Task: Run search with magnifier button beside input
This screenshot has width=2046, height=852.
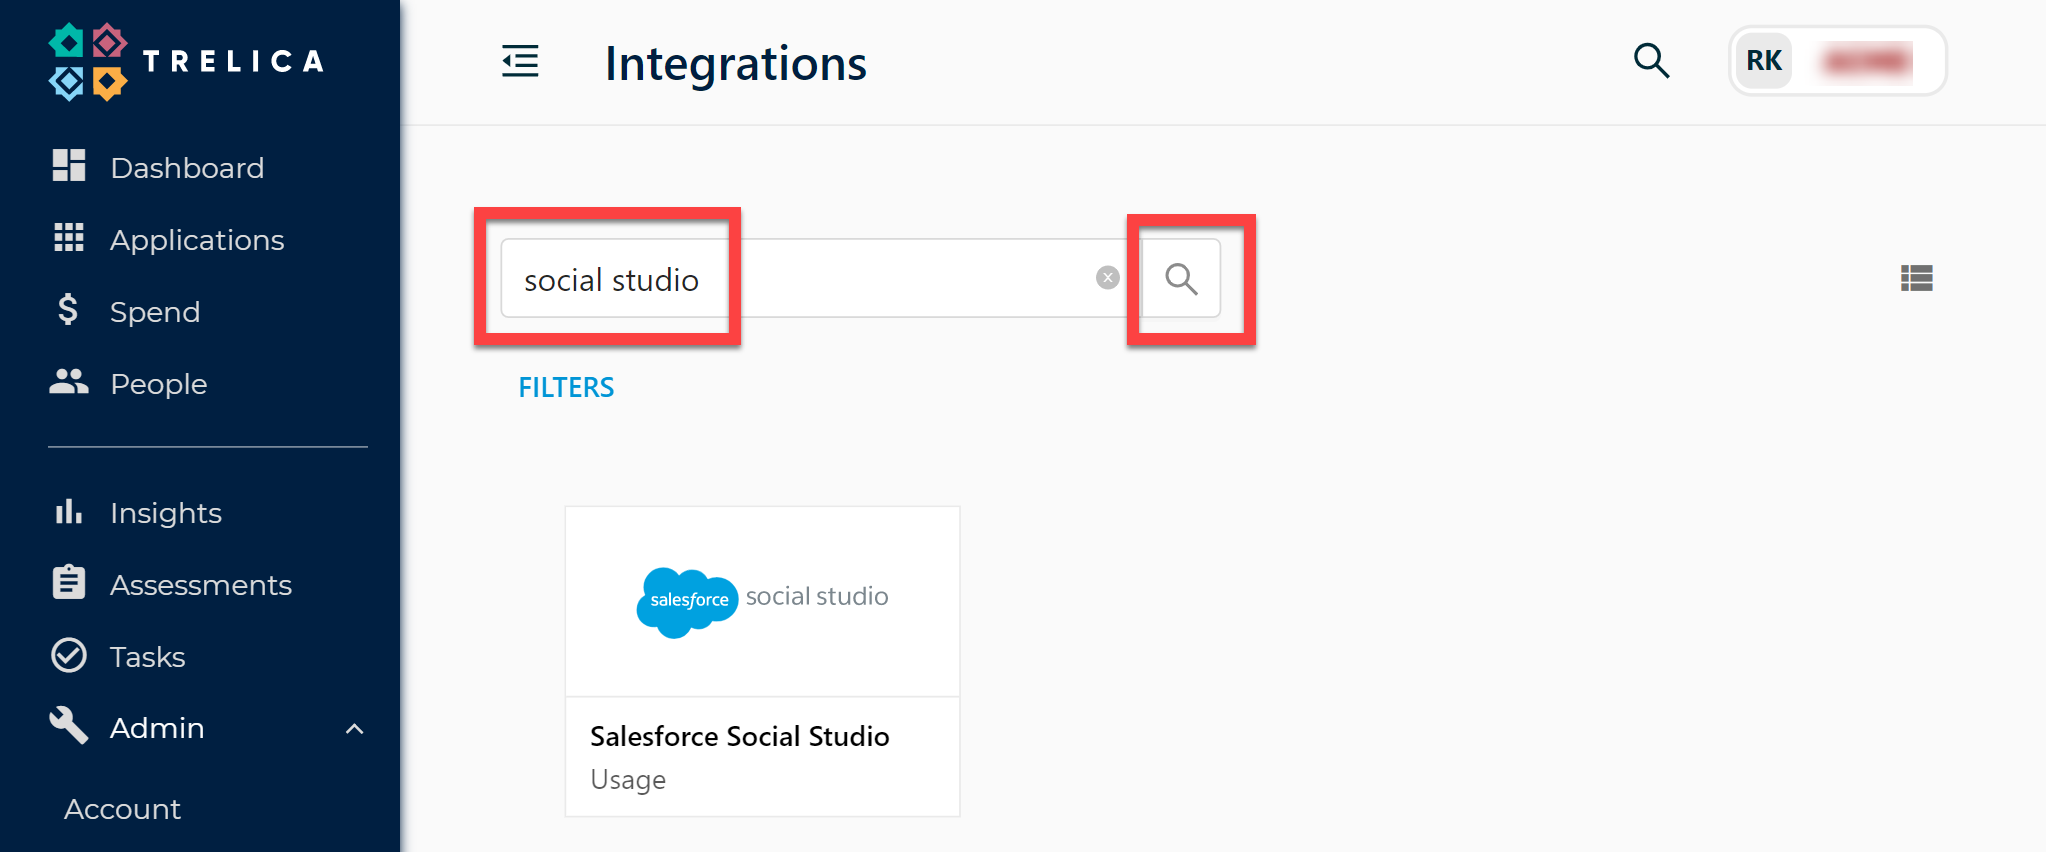Action: 1181,278
